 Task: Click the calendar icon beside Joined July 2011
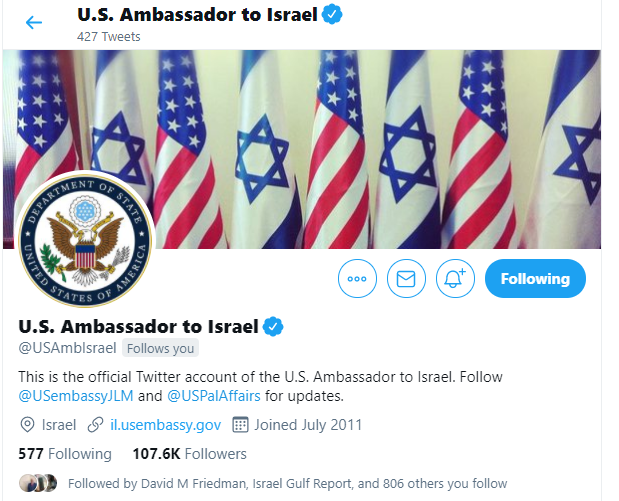click(x=240, y=425)
